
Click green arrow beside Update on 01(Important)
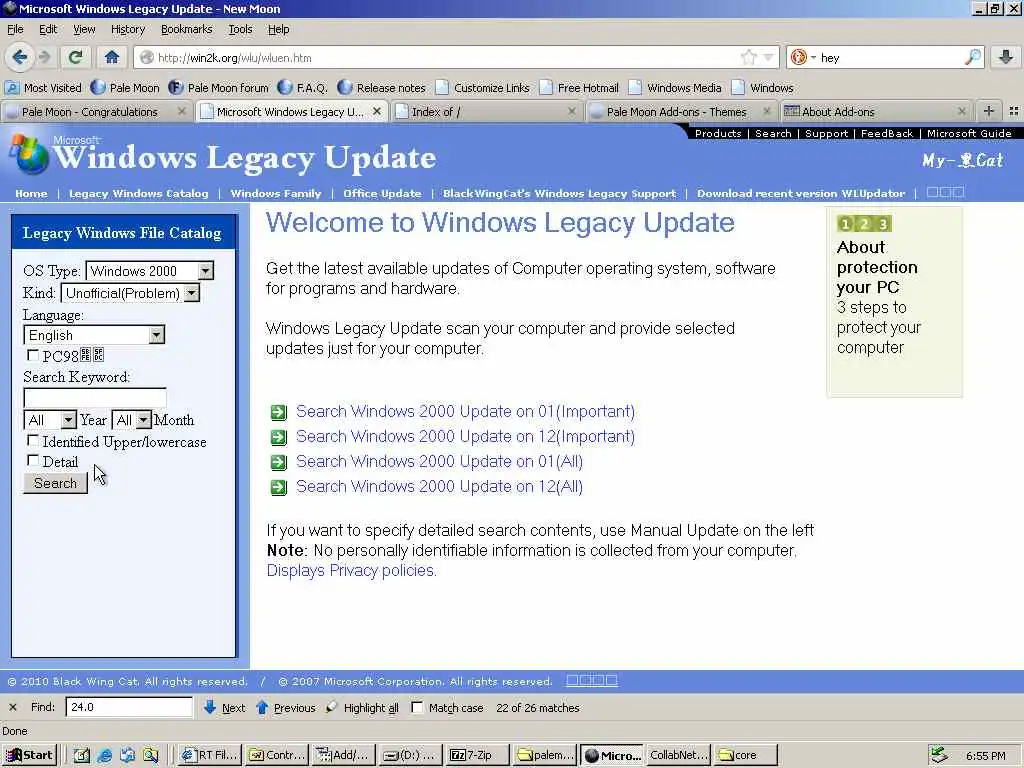click(x=279, y=412)
